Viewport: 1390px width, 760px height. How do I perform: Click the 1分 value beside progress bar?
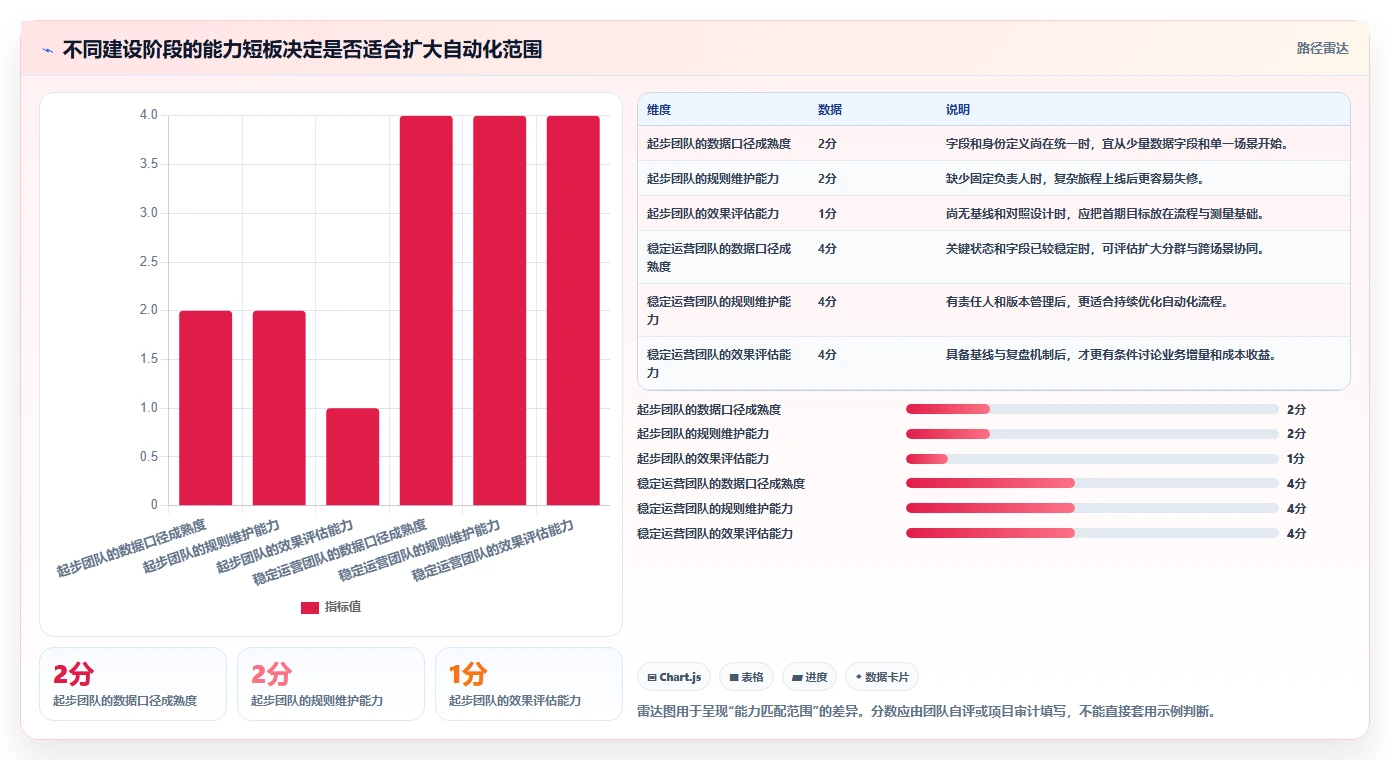pyautogui.click(x=1296, y=459)
